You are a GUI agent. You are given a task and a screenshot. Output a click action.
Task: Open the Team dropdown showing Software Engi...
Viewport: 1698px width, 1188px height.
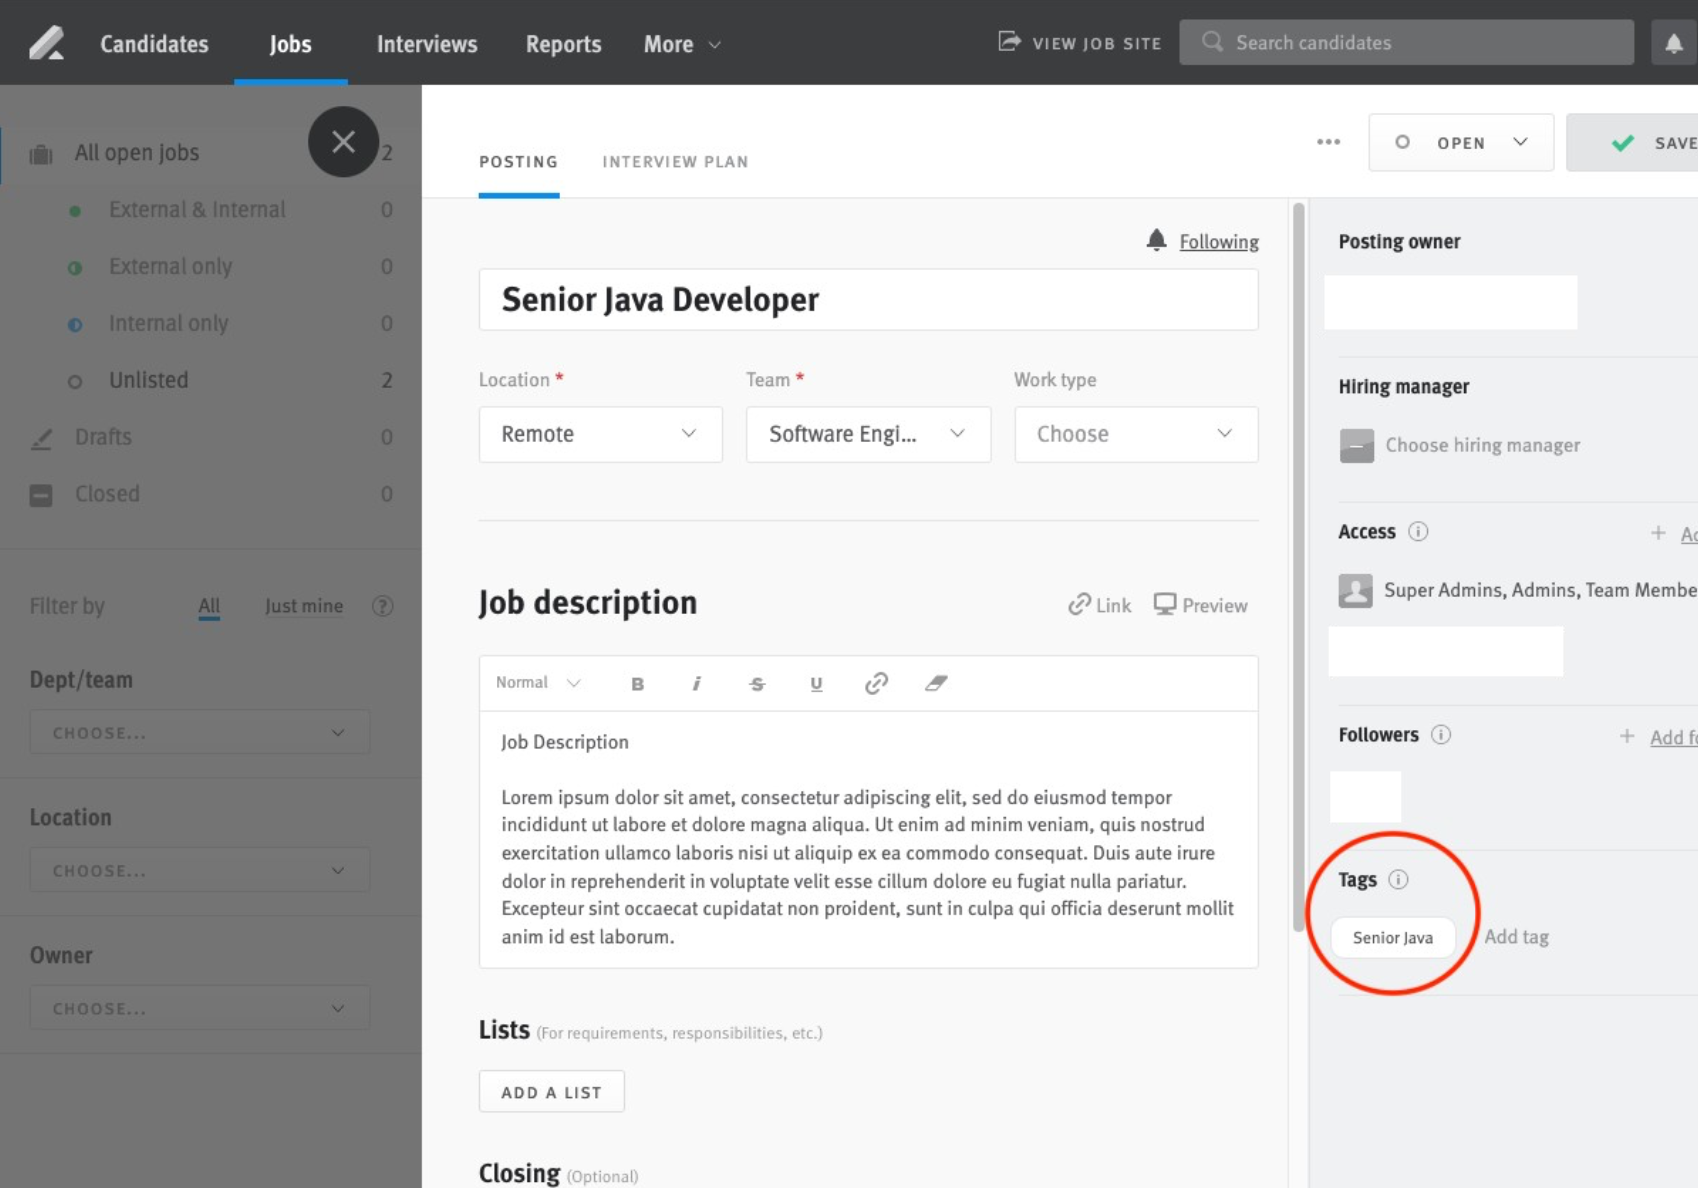click(x=867, y=434)
